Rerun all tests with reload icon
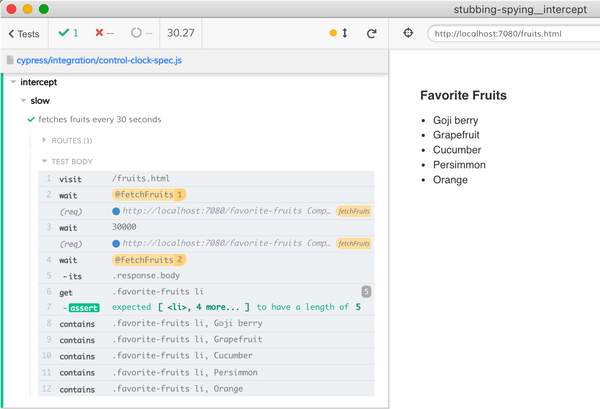 click(x=371, y=33)
